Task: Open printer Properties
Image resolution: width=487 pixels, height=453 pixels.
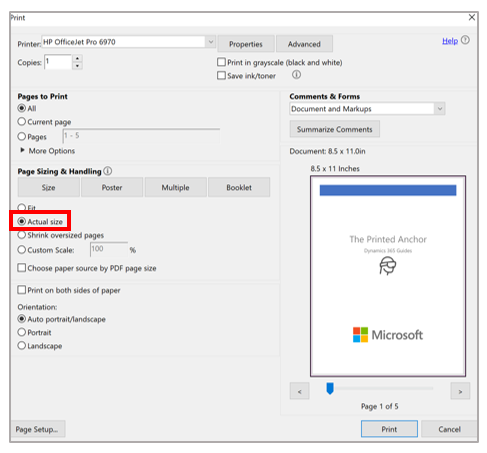Action: coord(246,44)
